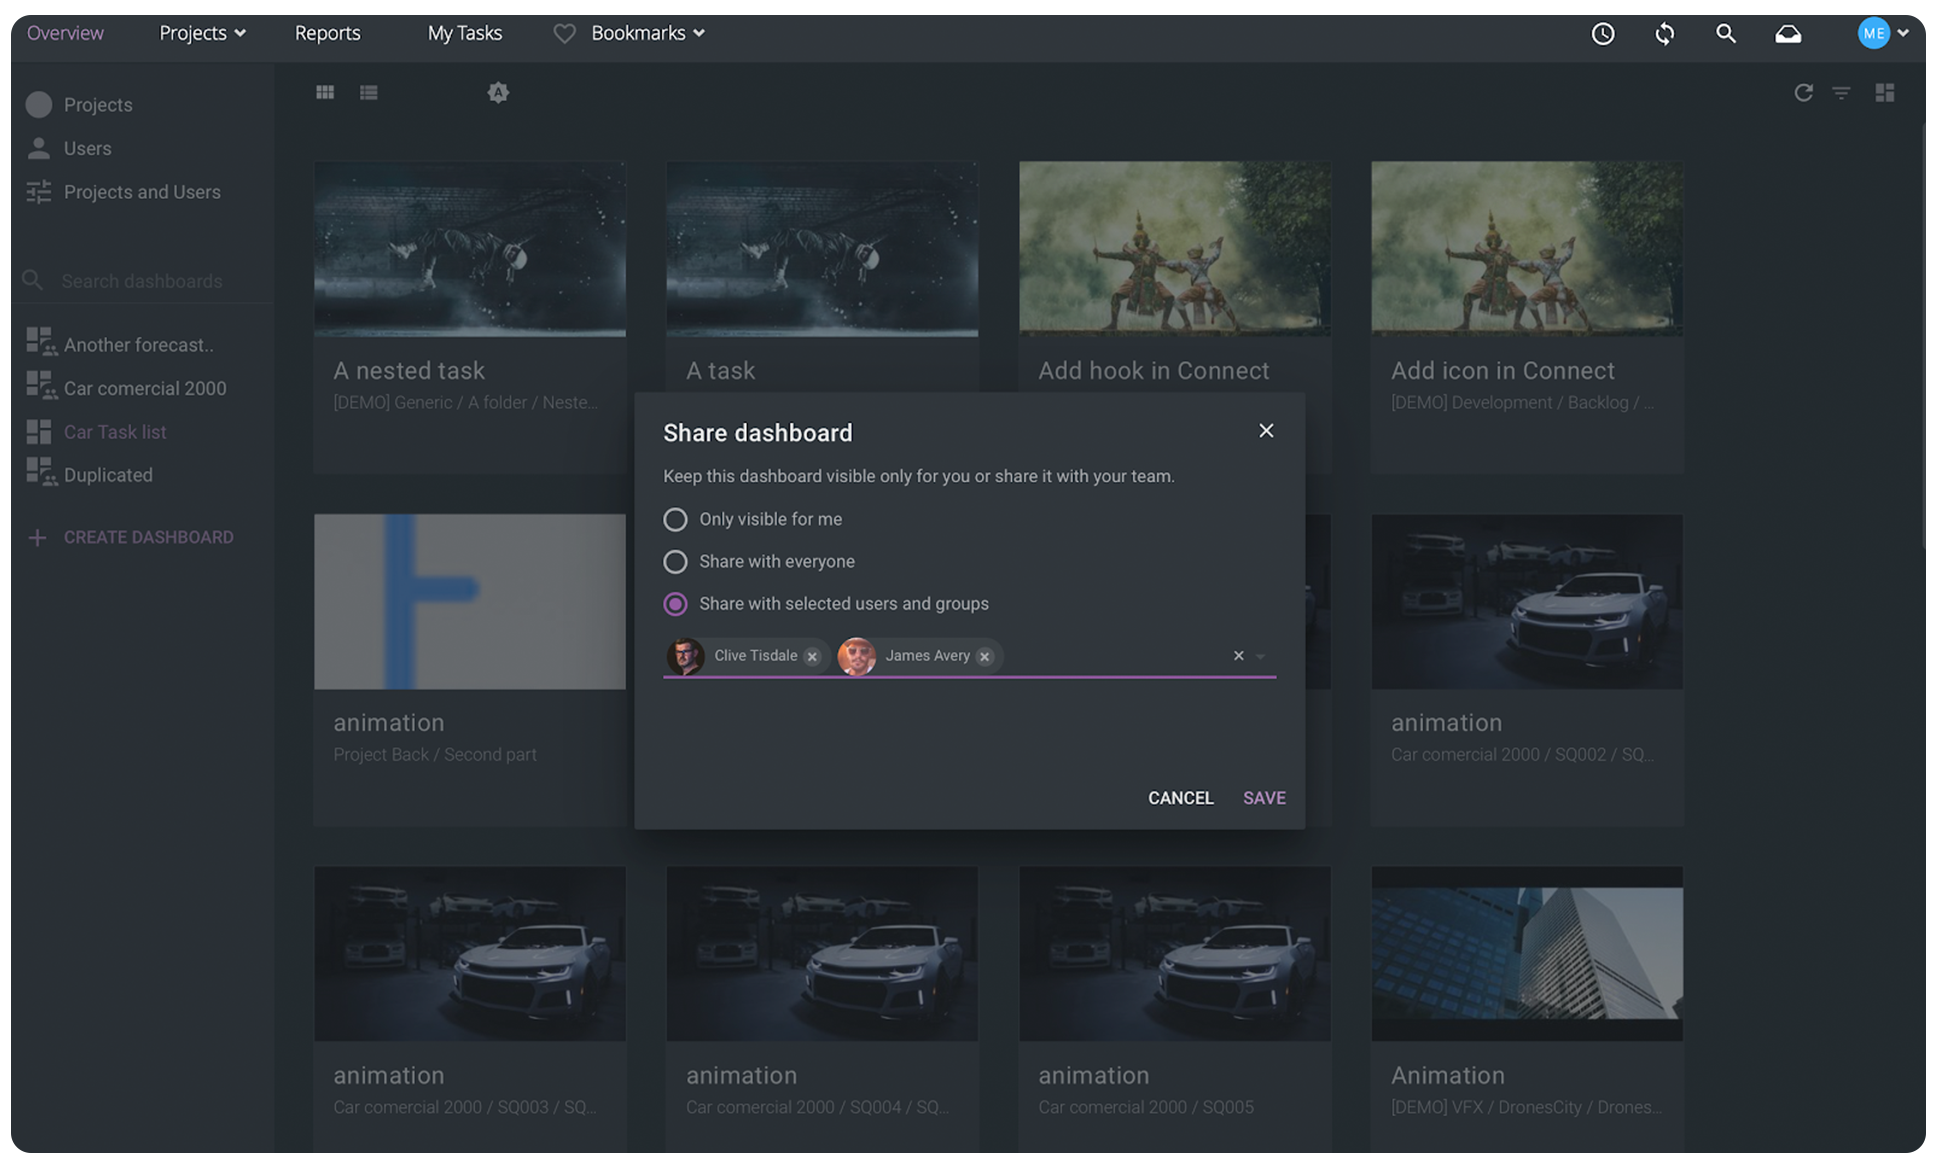The image size is (1938, 1170).
Task: Open the filter icon above dashboard
Action: coord(1841,93)
